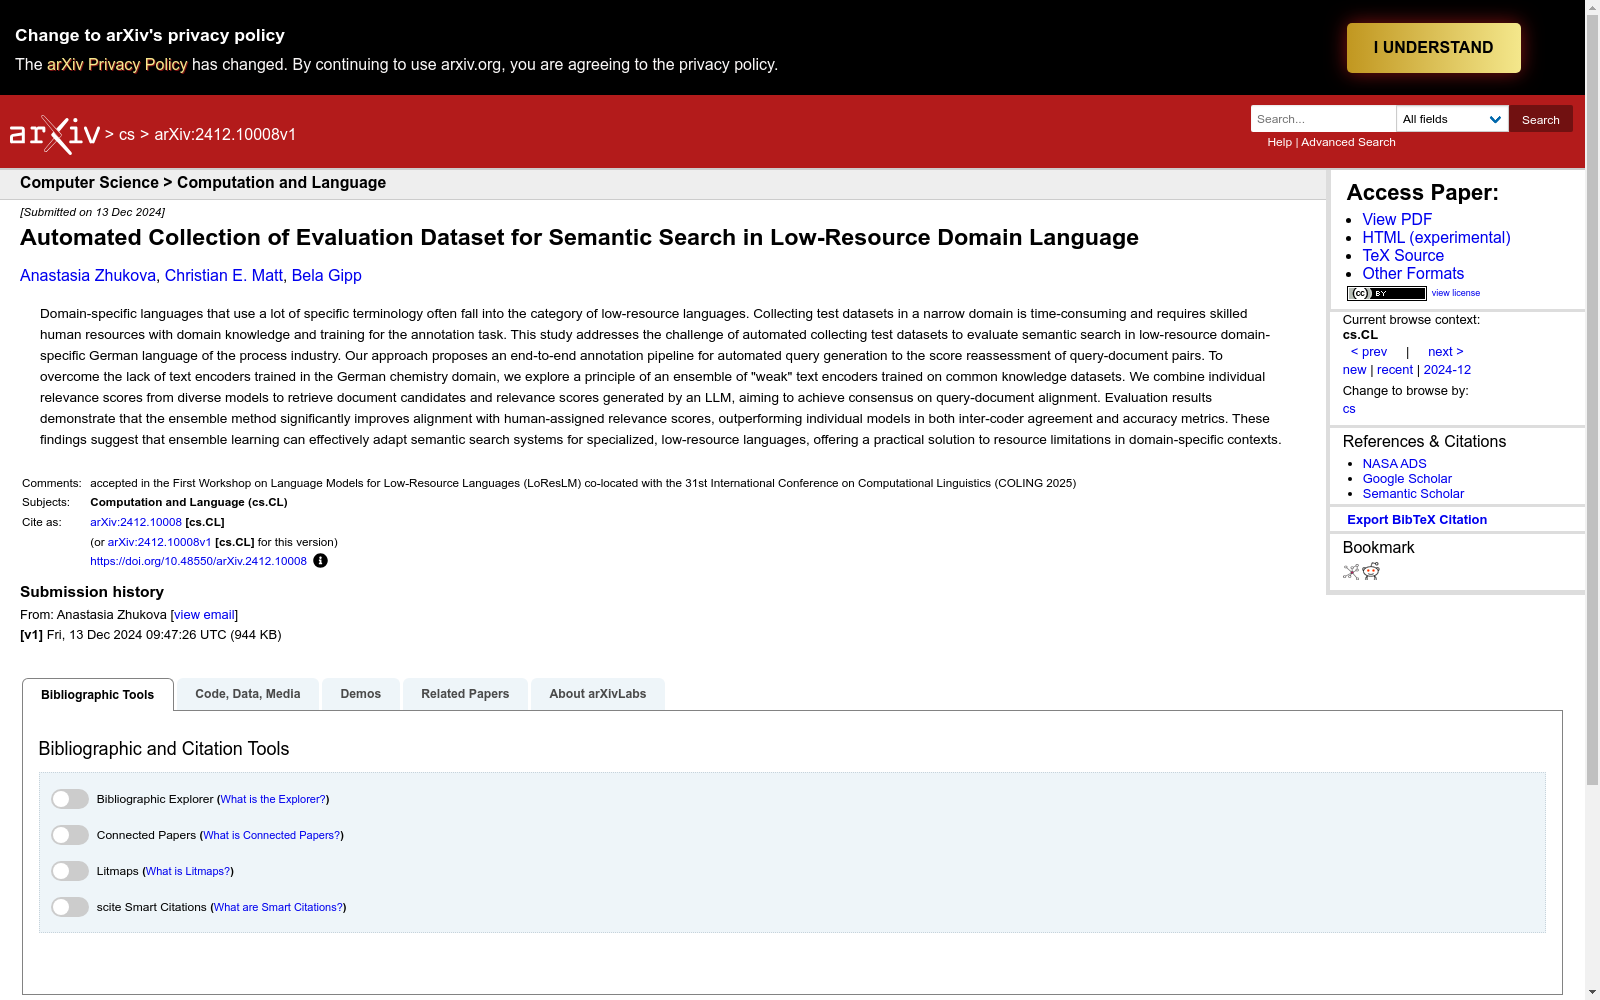Open the Other Formats link
Viewport: 1600px width, 1000px height.
coord(1413,274)
